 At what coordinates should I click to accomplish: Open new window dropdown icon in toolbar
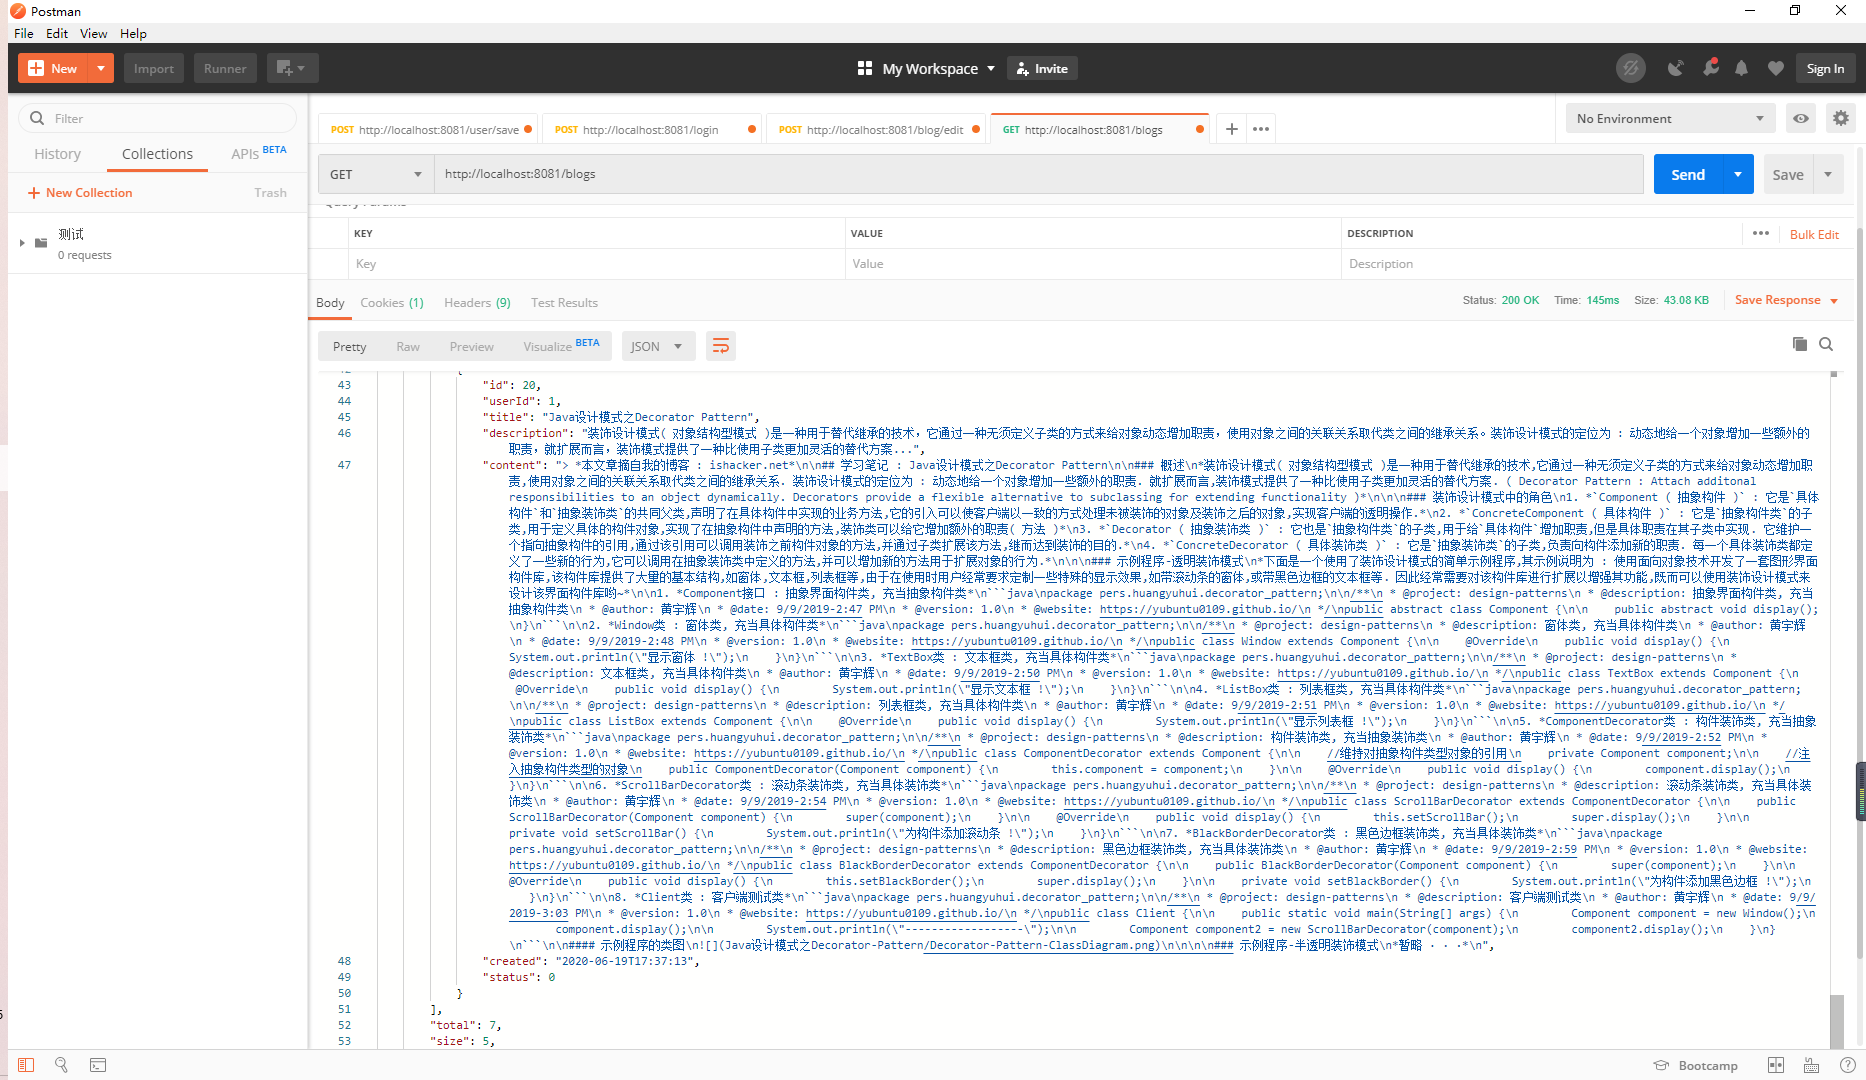[292, 68]
